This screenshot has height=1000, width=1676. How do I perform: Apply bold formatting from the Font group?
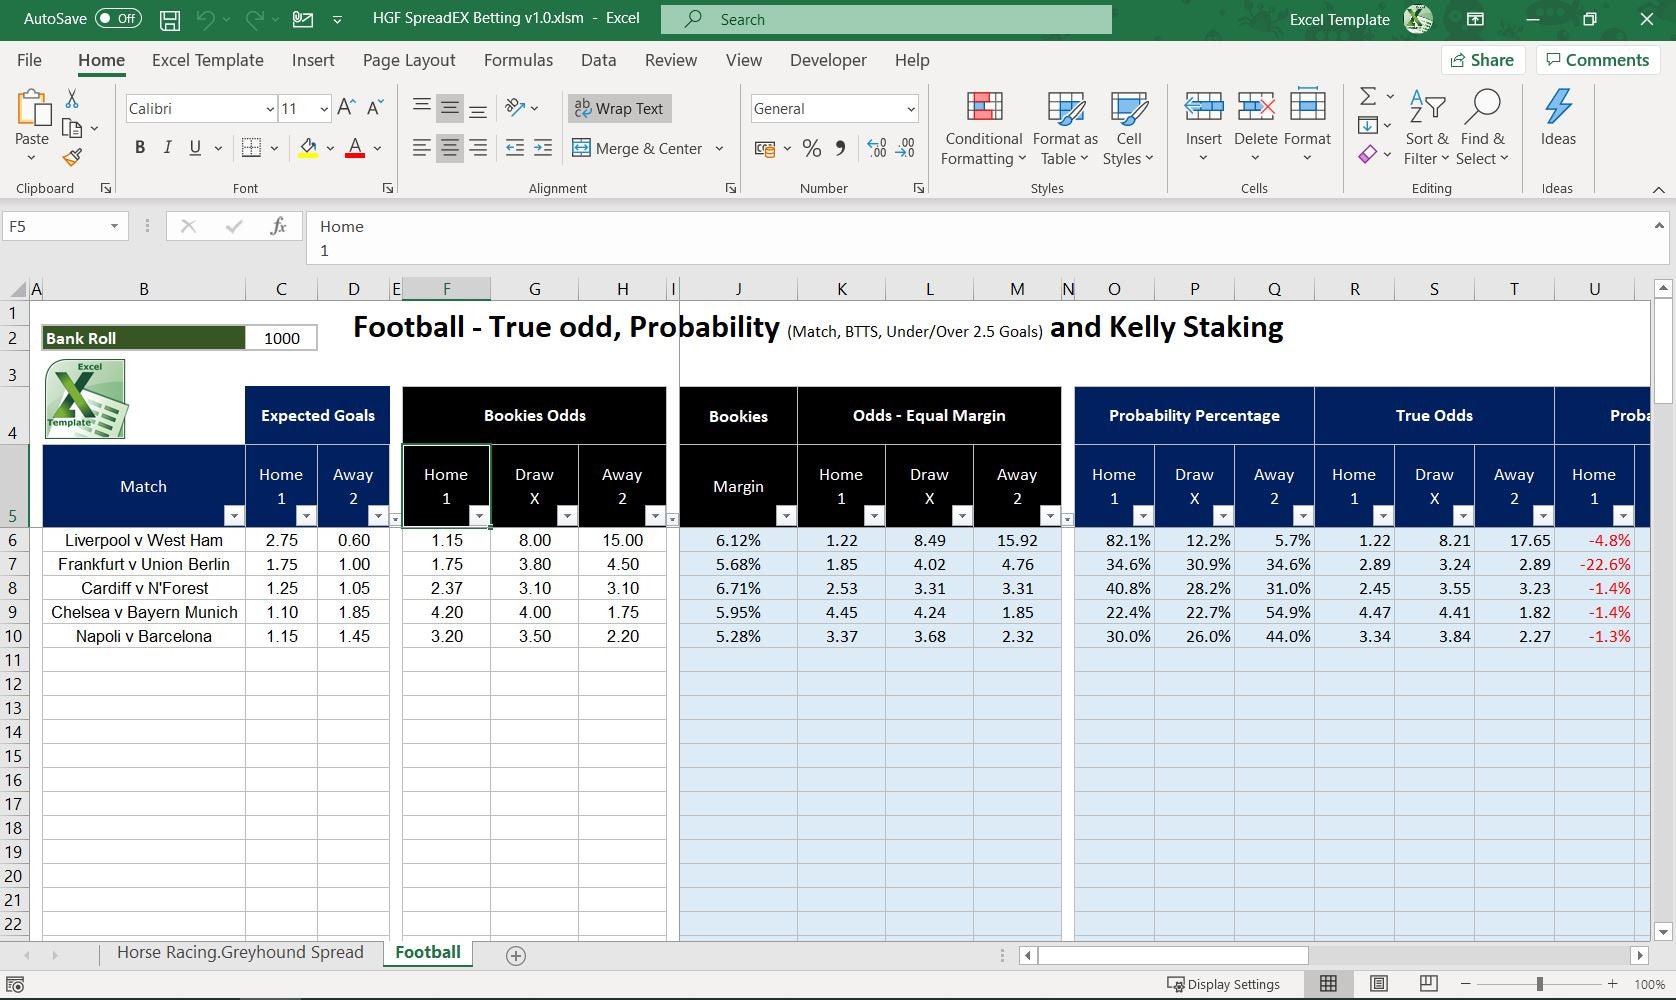coord(140,147)
